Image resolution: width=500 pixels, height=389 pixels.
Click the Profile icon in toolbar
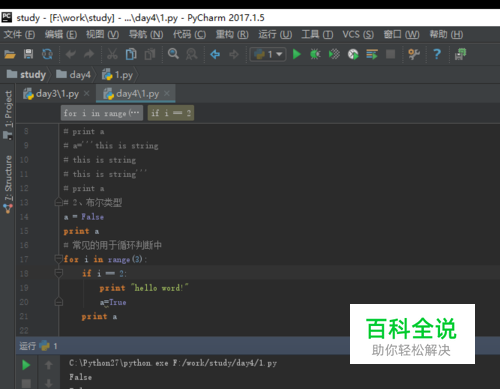point(353,54)
